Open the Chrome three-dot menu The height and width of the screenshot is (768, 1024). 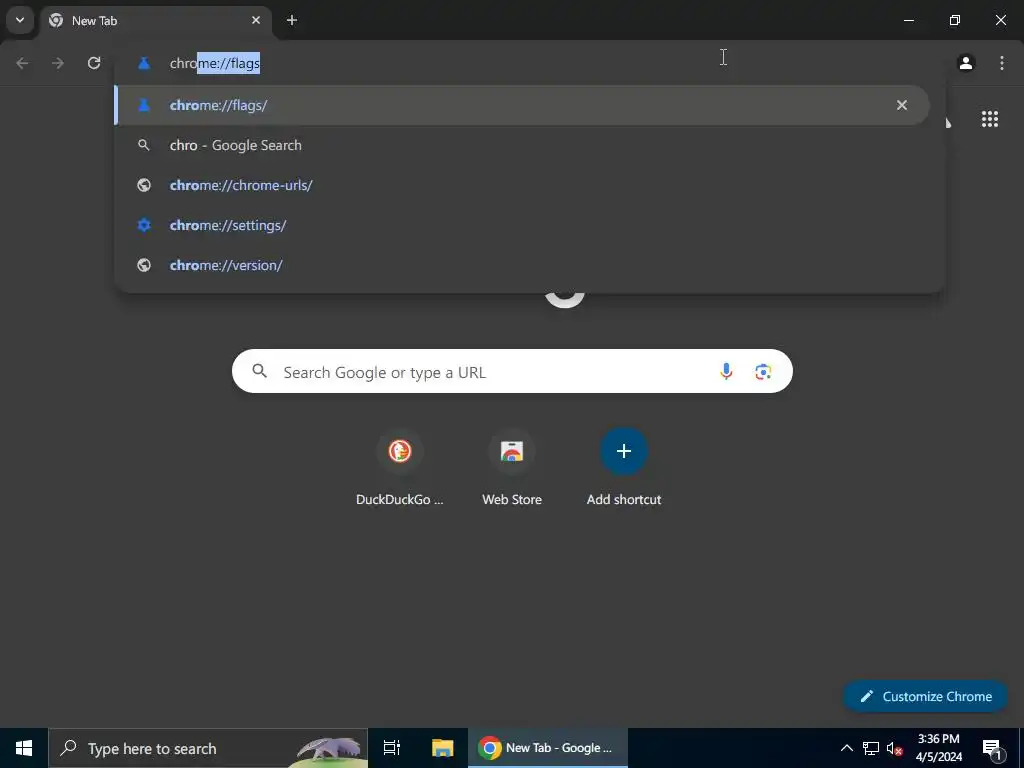click(1002, 63)
